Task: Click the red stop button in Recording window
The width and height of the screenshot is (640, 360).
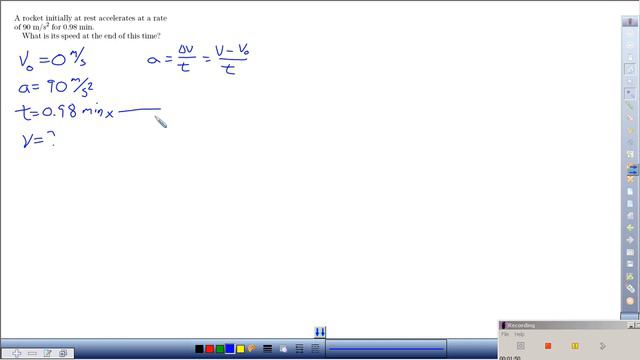Action: (548, 346)
